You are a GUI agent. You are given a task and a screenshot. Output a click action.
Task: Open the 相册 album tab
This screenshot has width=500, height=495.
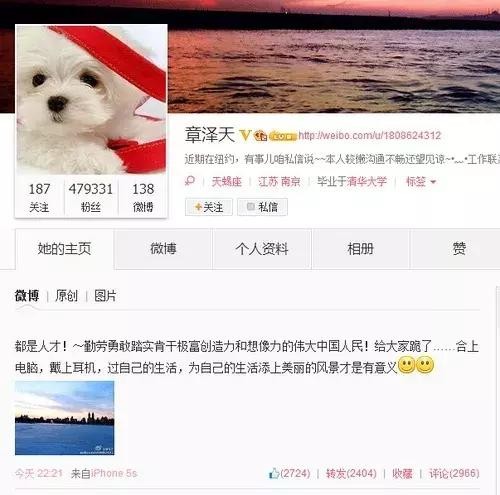[360, 249]
